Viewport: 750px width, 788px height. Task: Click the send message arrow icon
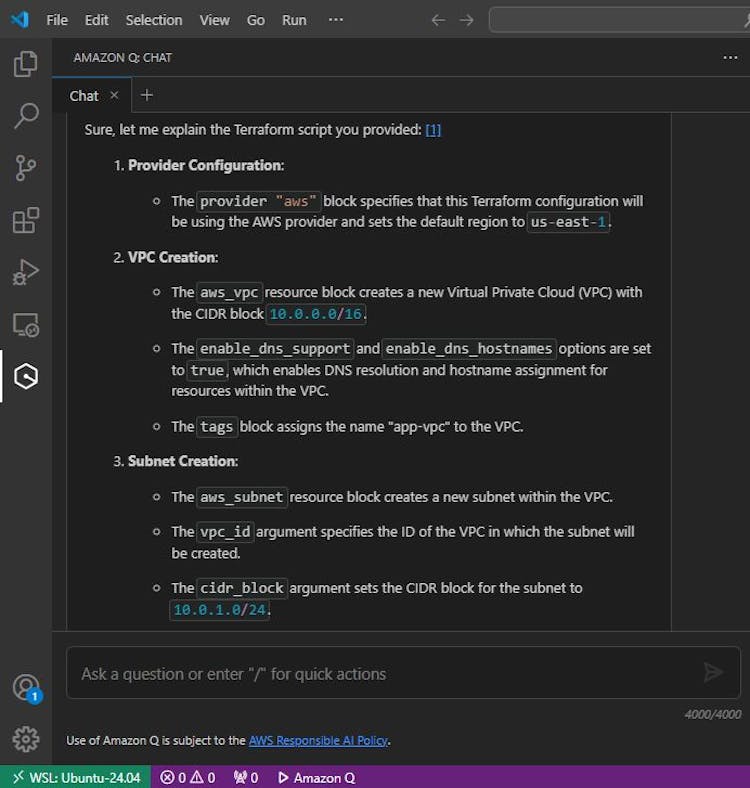coord(713,673)
